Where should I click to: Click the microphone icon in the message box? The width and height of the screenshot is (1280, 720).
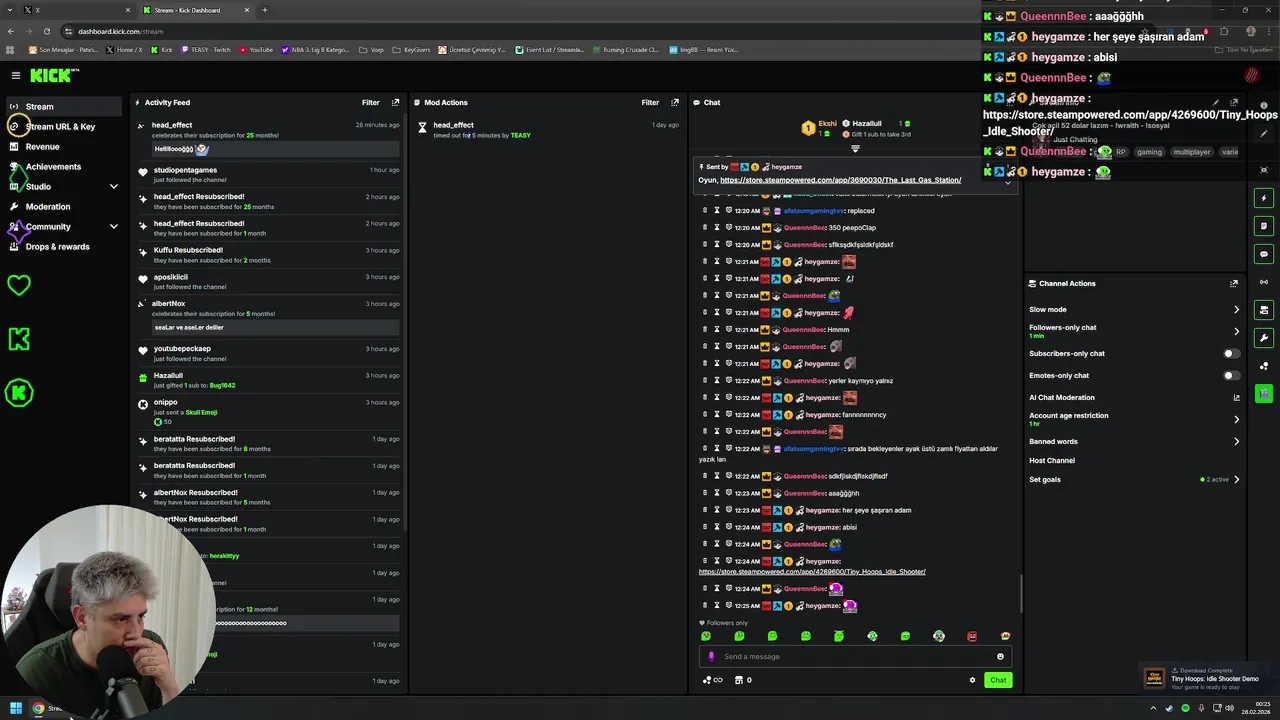(x=711, y=657)
